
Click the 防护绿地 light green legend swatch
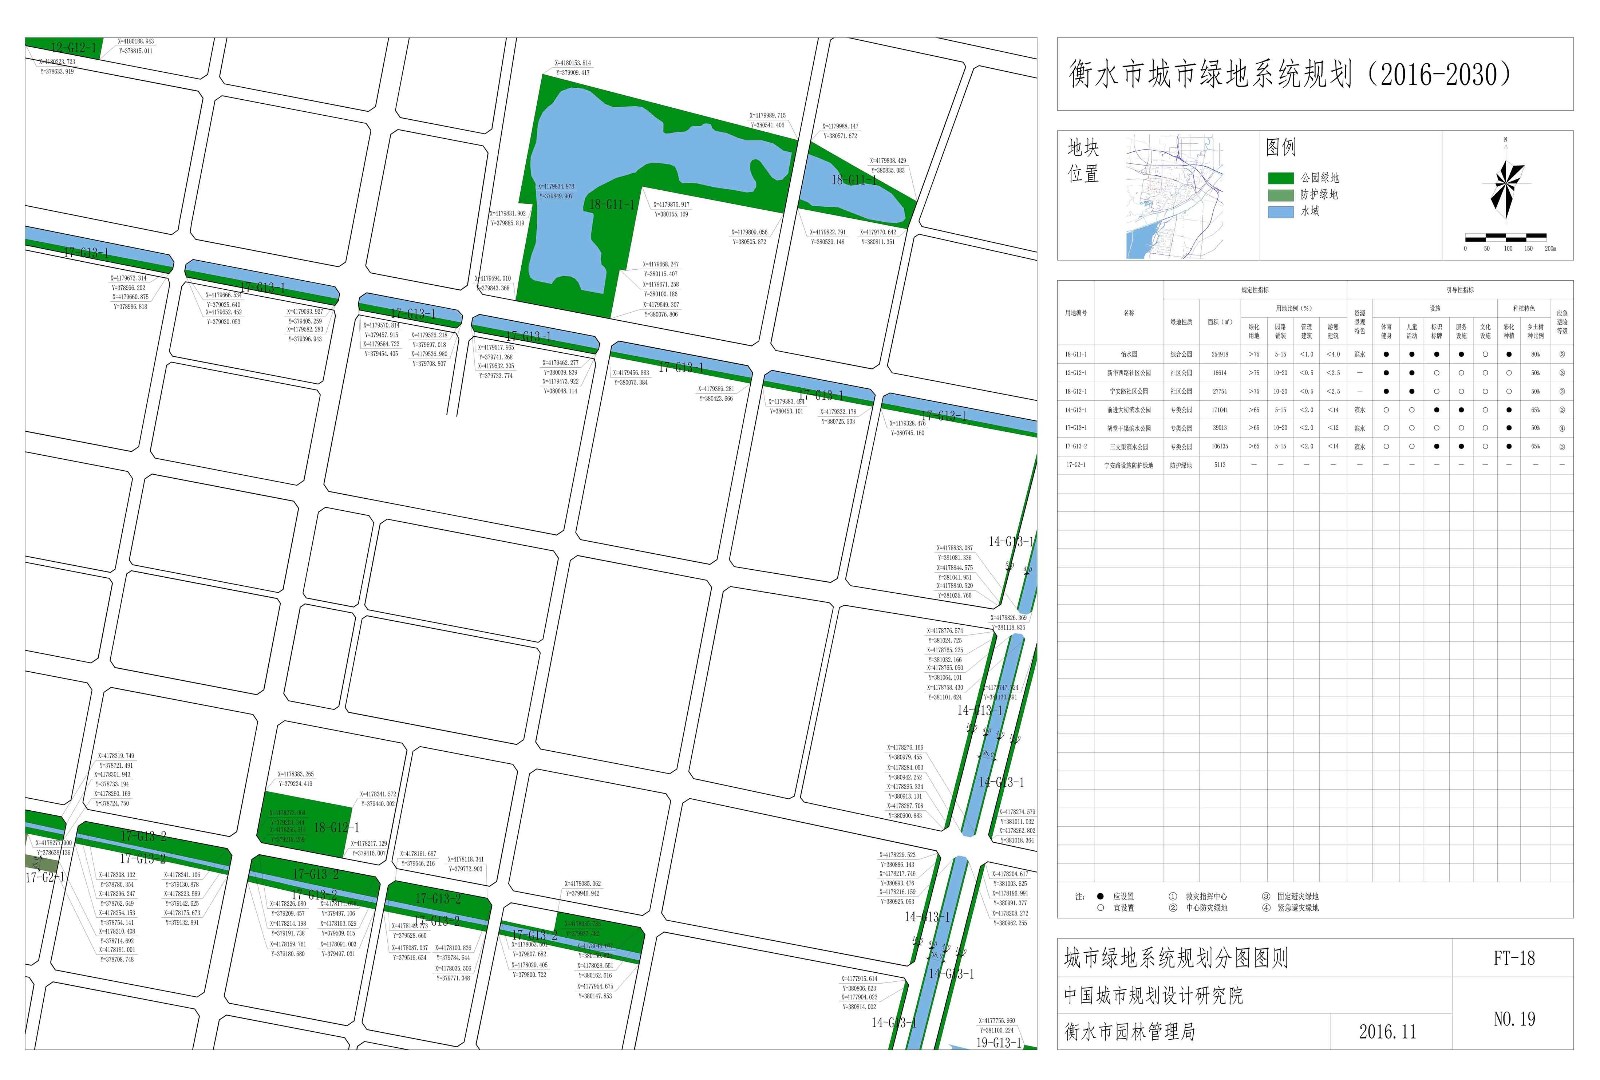point(1280,195)
